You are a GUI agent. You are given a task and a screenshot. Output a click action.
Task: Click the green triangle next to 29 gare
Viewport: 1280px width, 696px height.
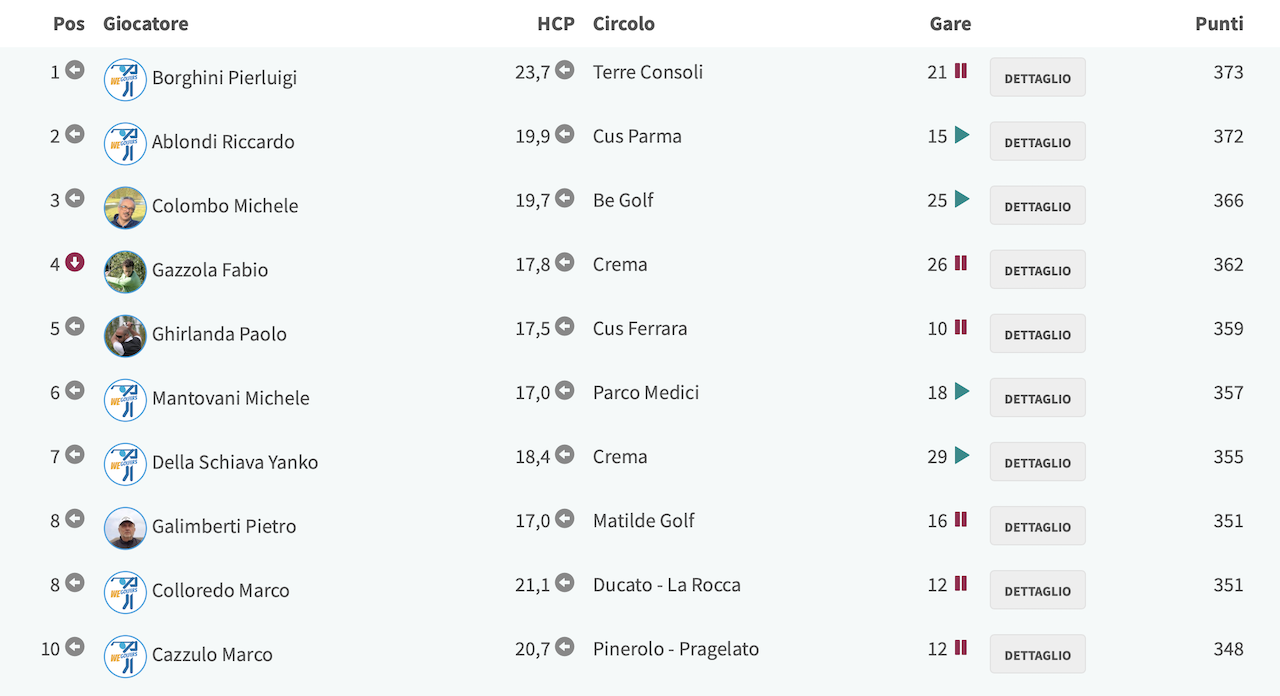962,455
